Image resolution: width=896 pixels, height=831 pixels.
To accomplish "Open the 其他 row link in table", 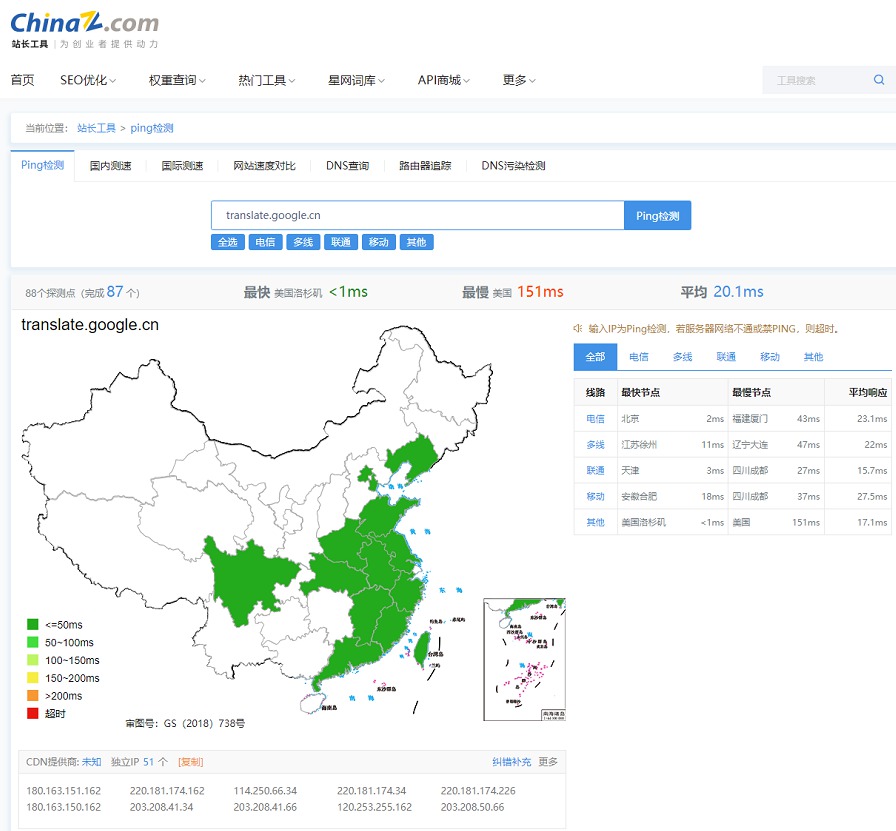I will (x=595, y=522).
